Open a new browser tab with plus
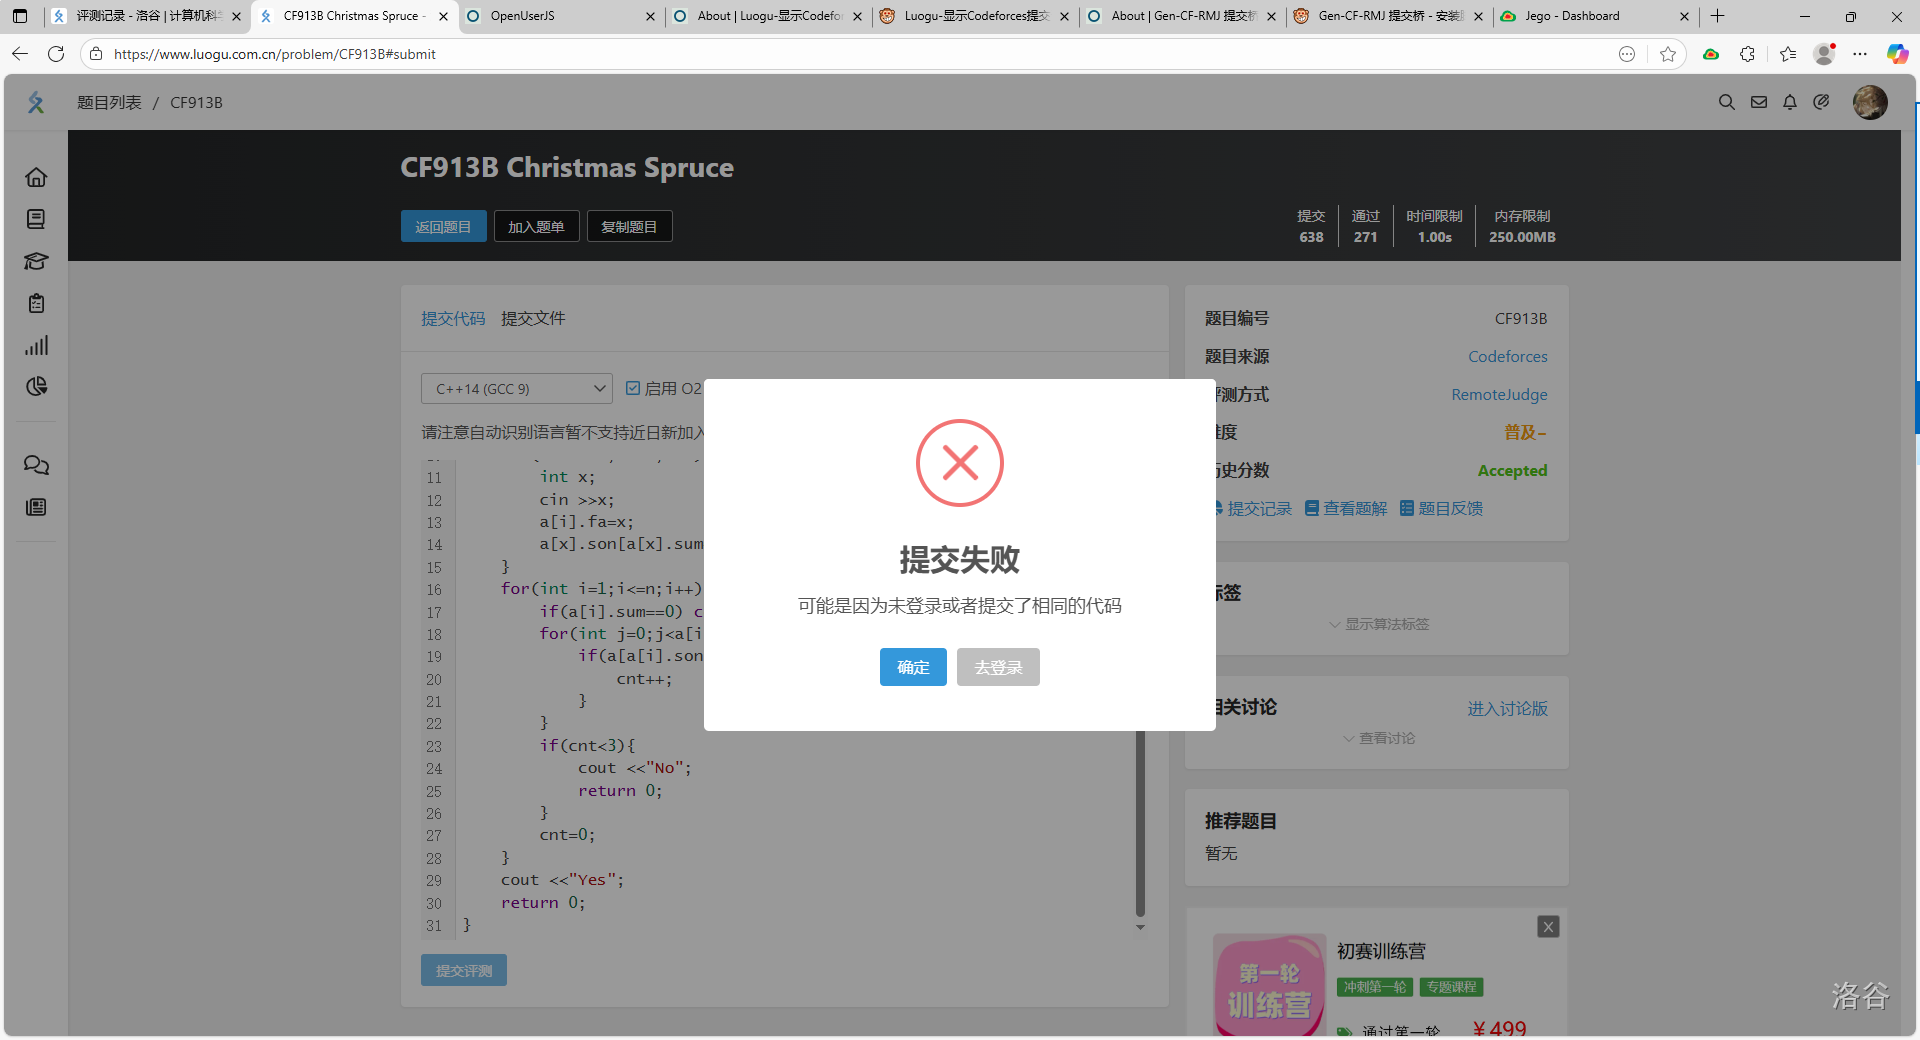The image size is (1920, 1040). (1717, 16)
